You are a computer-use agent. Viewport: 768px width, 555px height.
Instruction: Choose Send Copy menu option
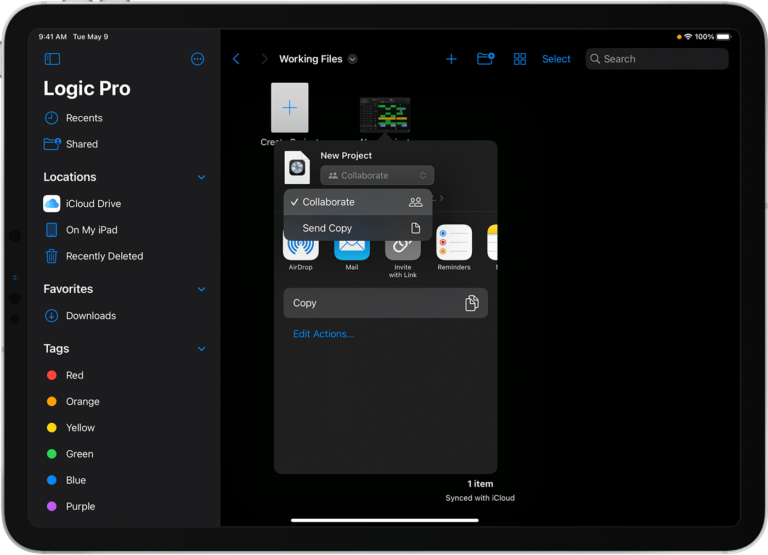358,228
